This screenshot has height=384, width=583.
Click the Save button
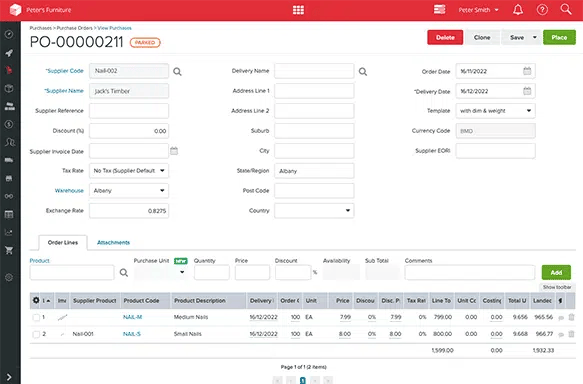pos(516,37)
